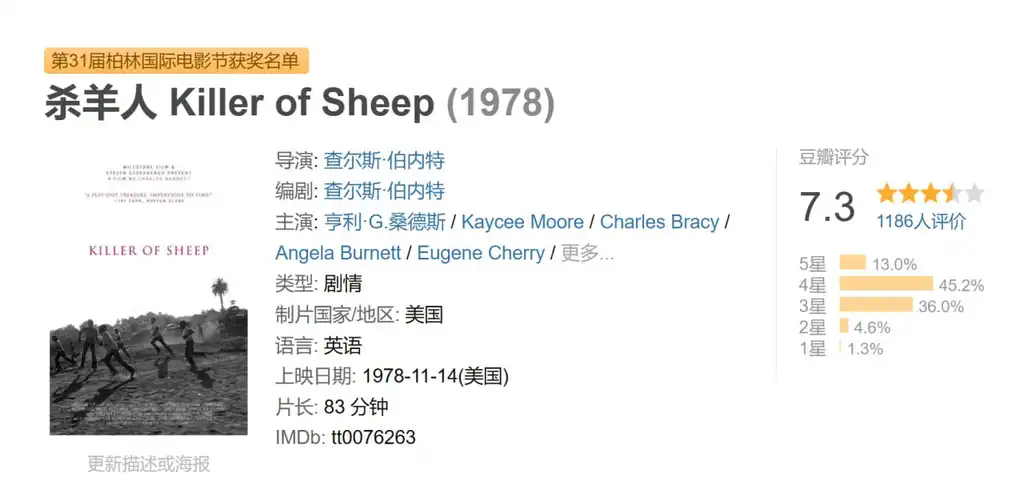Click the 5星 rating bar

point(852,263)
